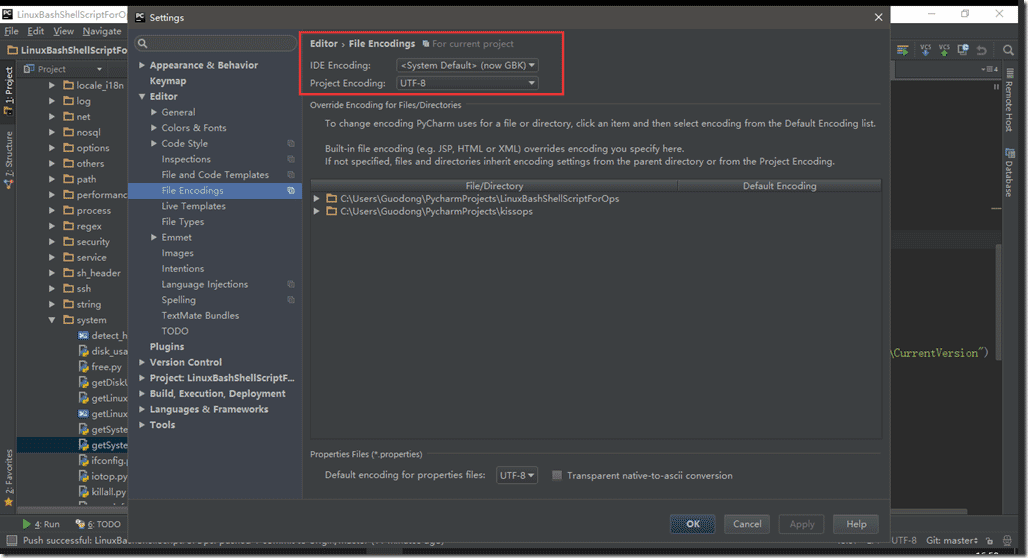
Task: Select File Types in settings tree
Action: click(183, 222)
